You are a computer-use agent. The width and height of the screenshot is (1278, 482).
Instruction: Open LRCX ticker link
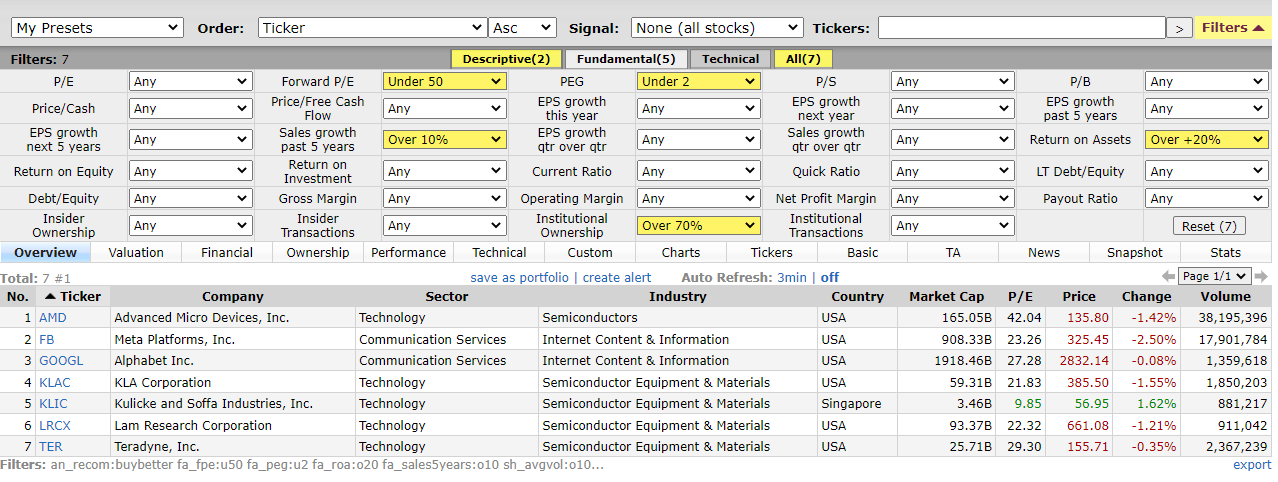pos(55,426)
